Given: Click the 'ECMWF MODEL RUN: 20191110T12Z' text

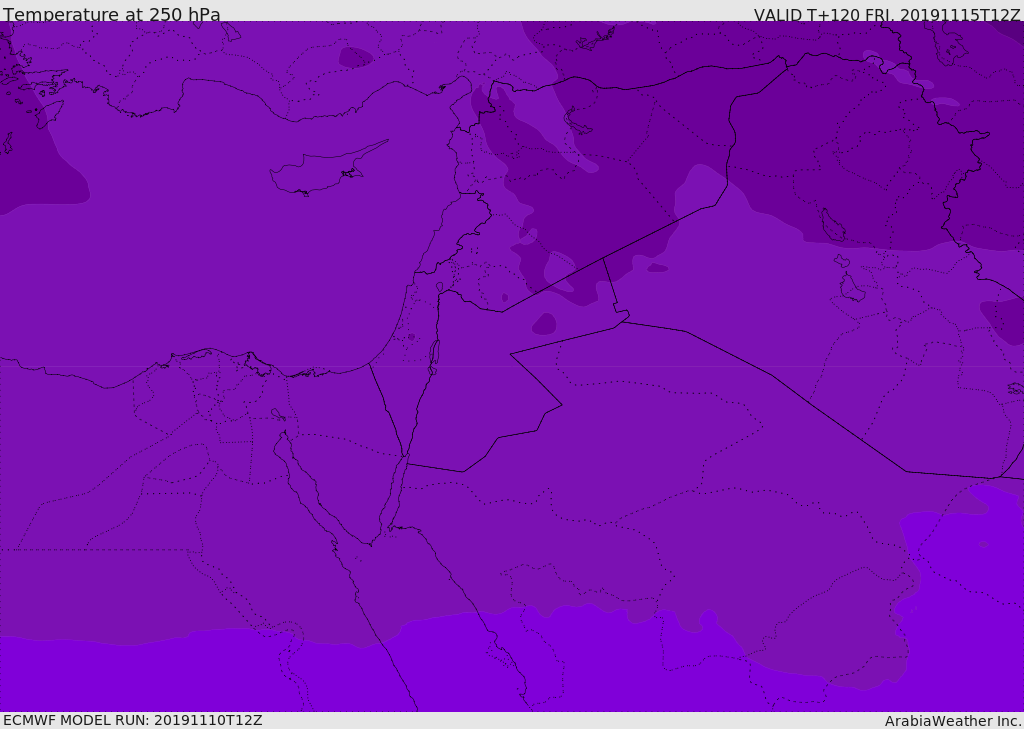Looking at the screenshot, I should point(133,720).
